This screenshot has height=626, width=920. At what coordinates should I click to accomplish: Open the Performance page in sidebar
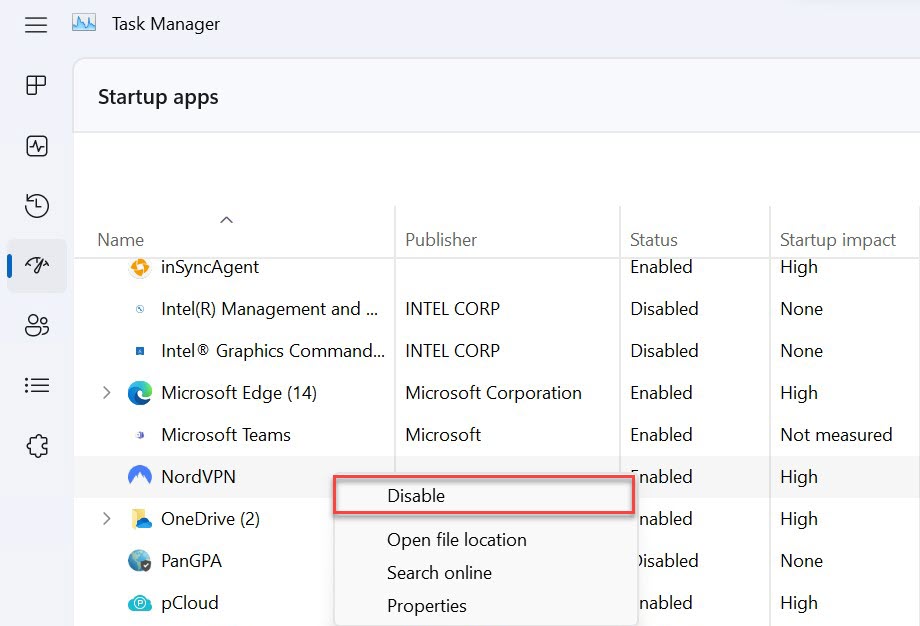tap(36, 145)
